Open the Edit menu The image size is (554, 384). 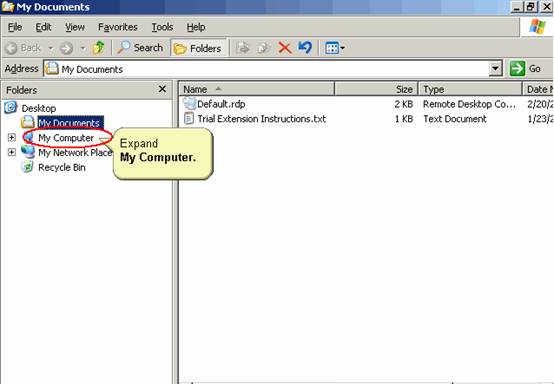(43, 27)
